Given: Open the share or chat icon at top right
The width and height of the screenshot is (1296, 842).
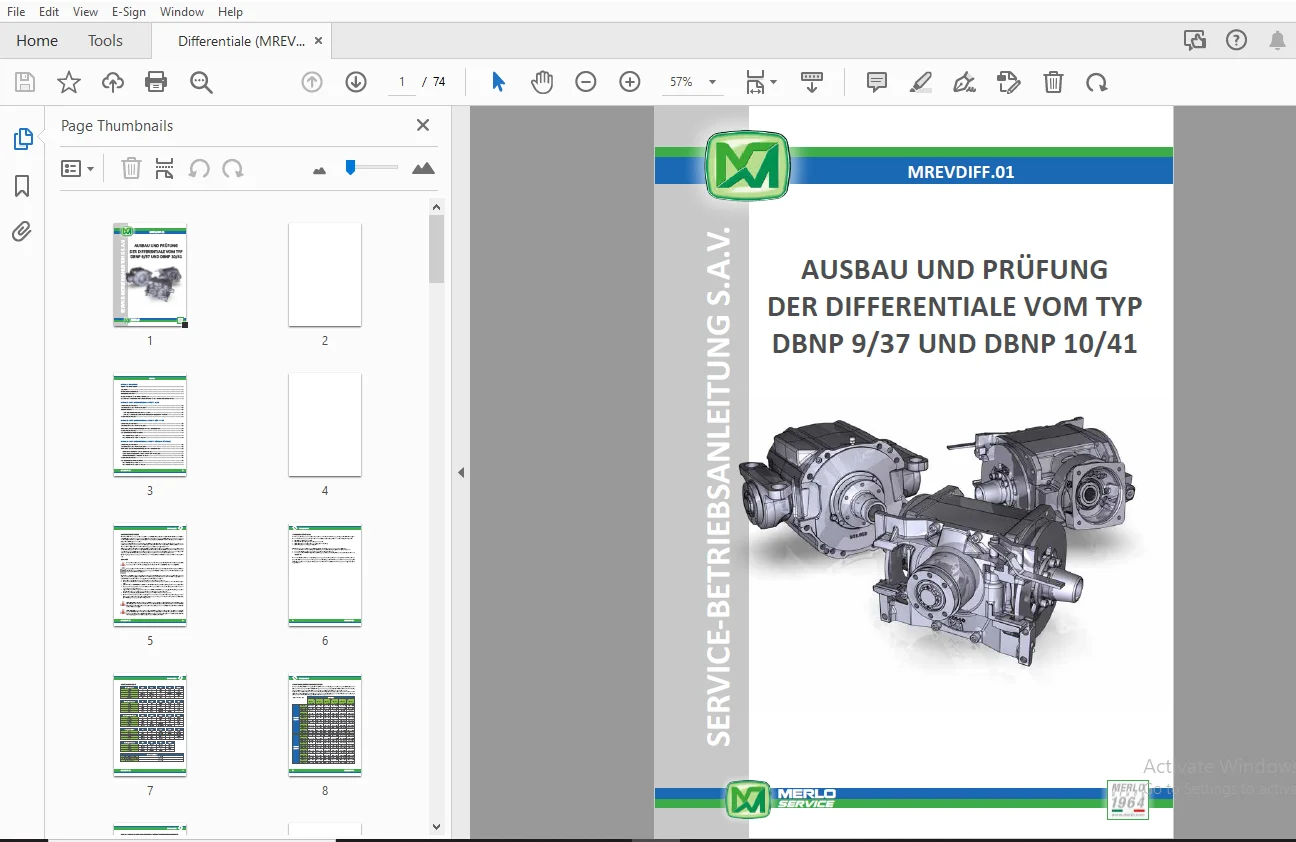Looking at the screenshot, I should (1194, 40).
